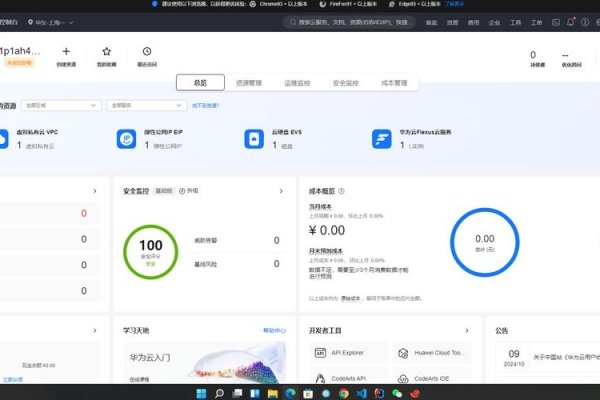Click the learn more link in browser banner

click(454, 4)
